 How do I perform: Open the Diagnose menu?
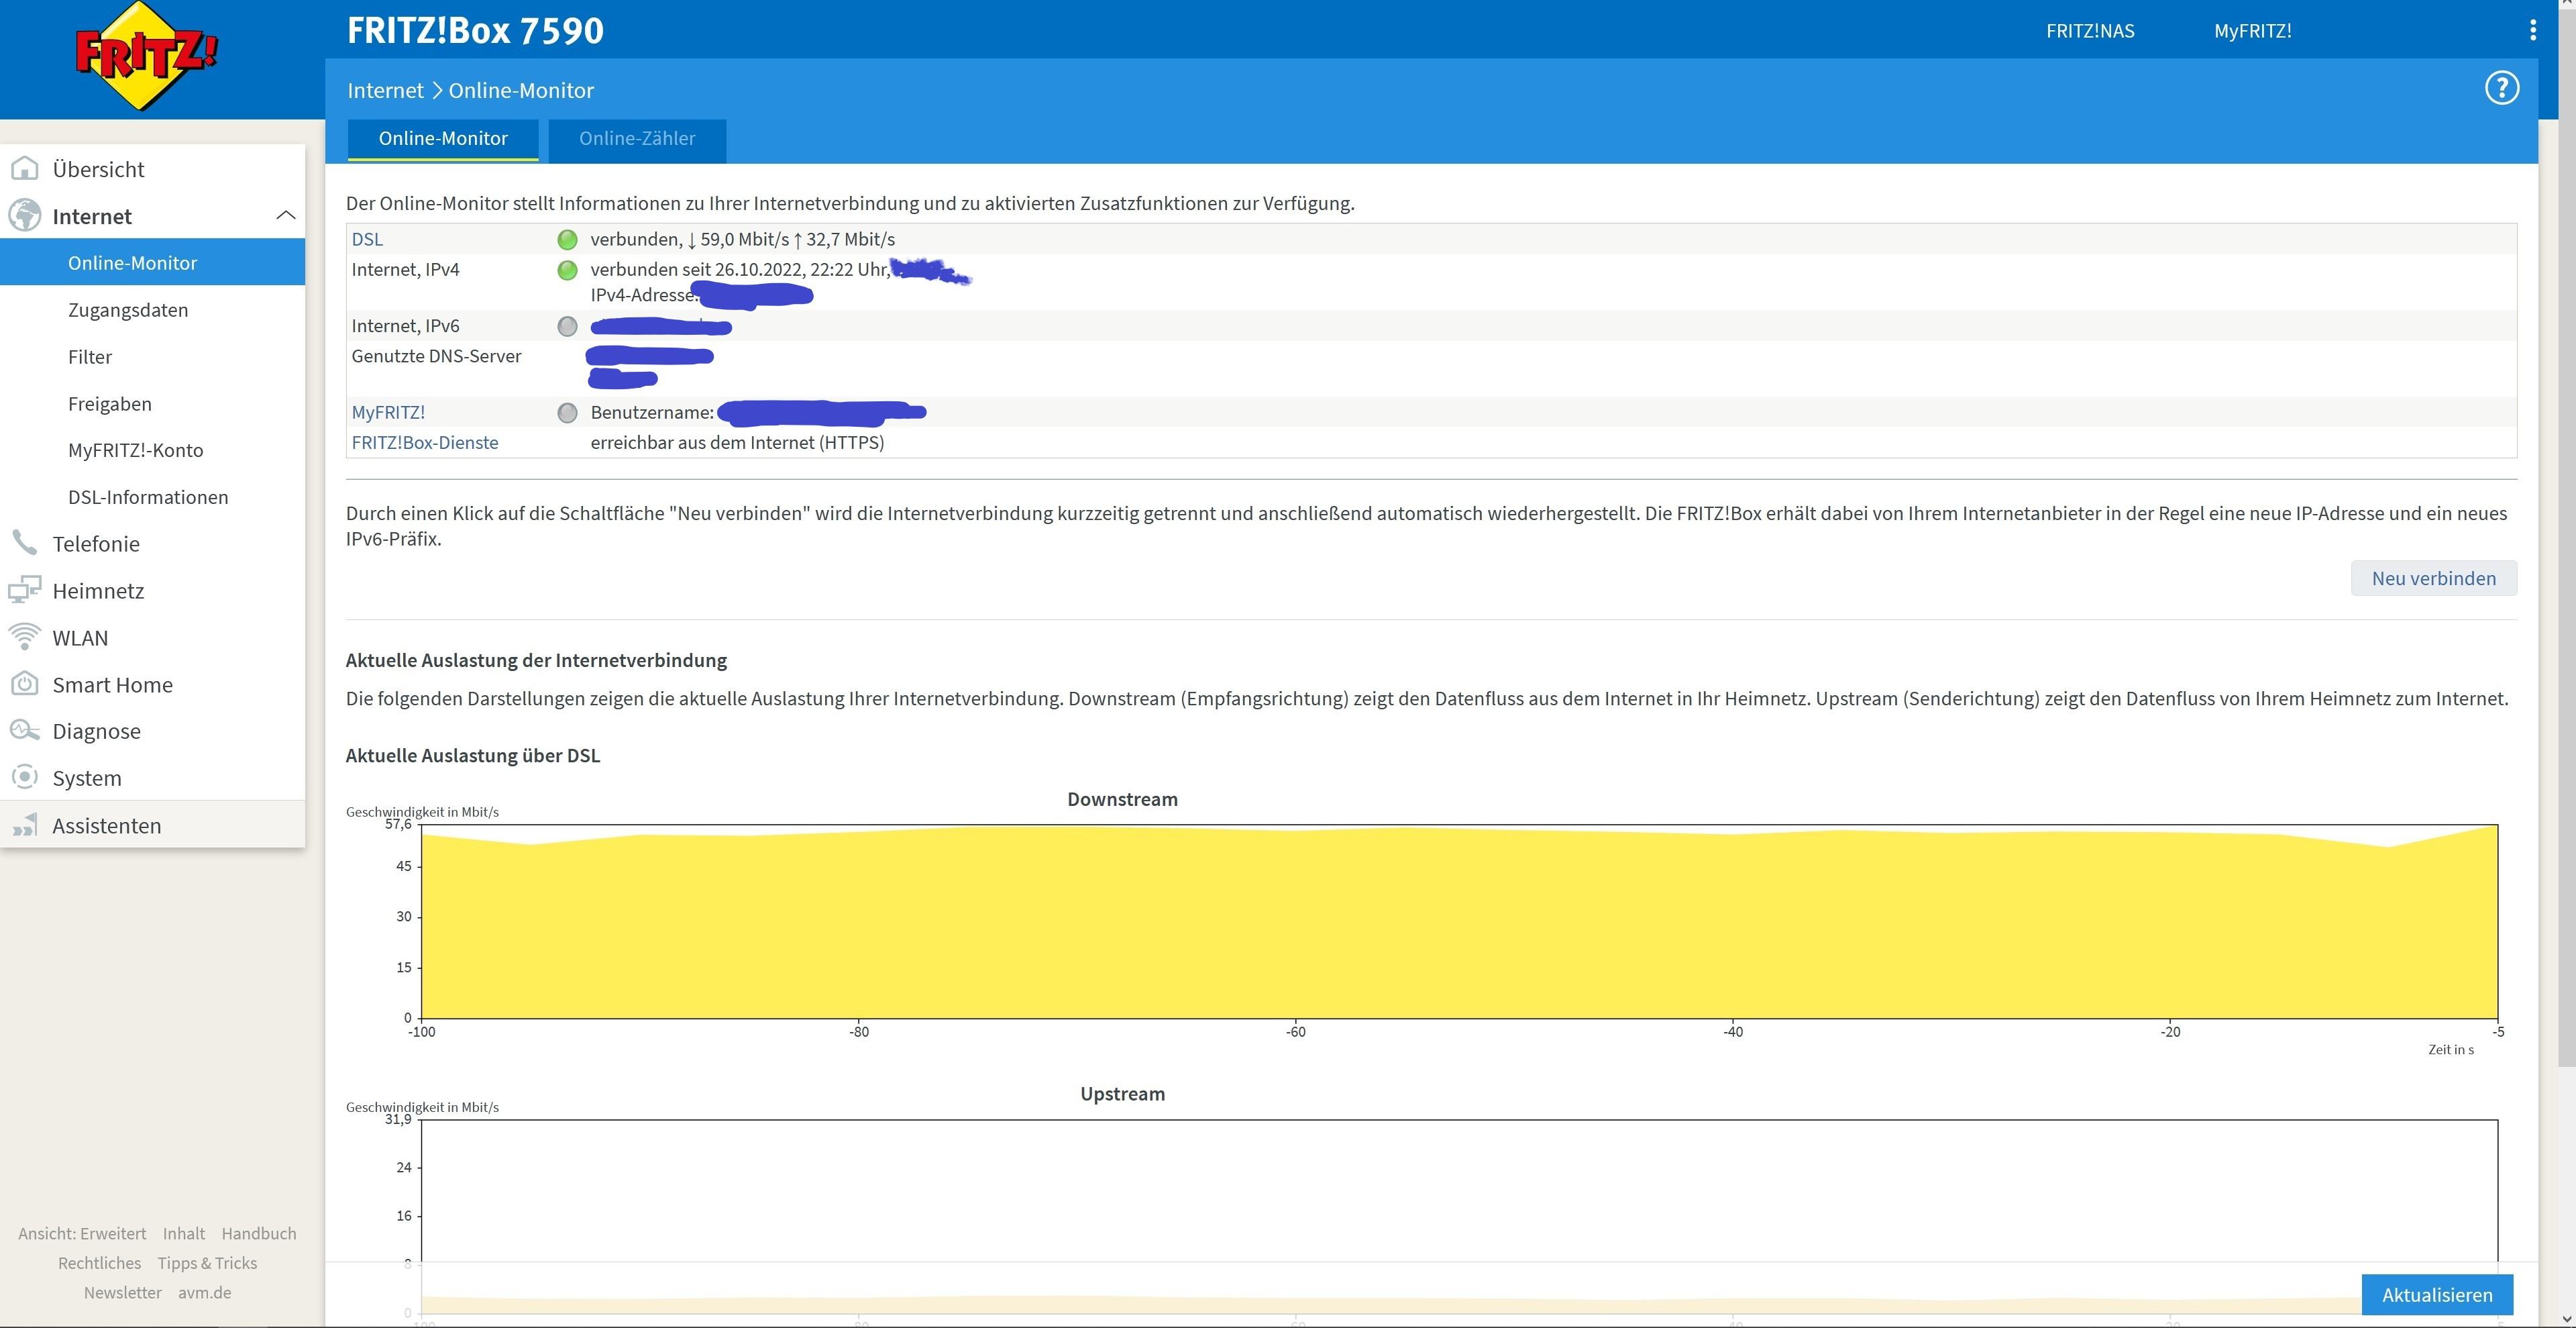click(96, 731)
